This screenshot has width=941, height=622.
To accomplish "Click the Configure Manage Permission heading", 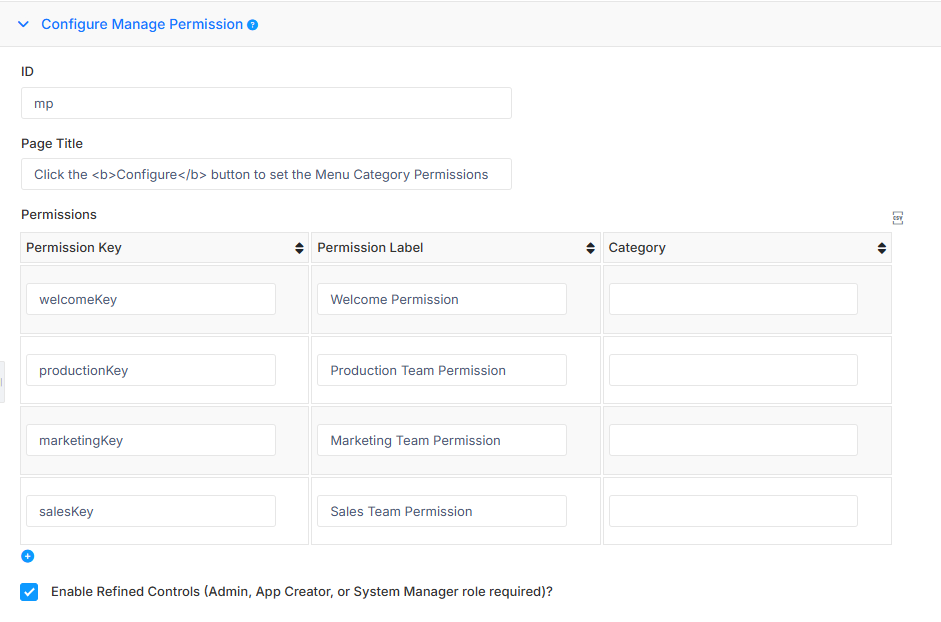I will (x=142, y=24).
